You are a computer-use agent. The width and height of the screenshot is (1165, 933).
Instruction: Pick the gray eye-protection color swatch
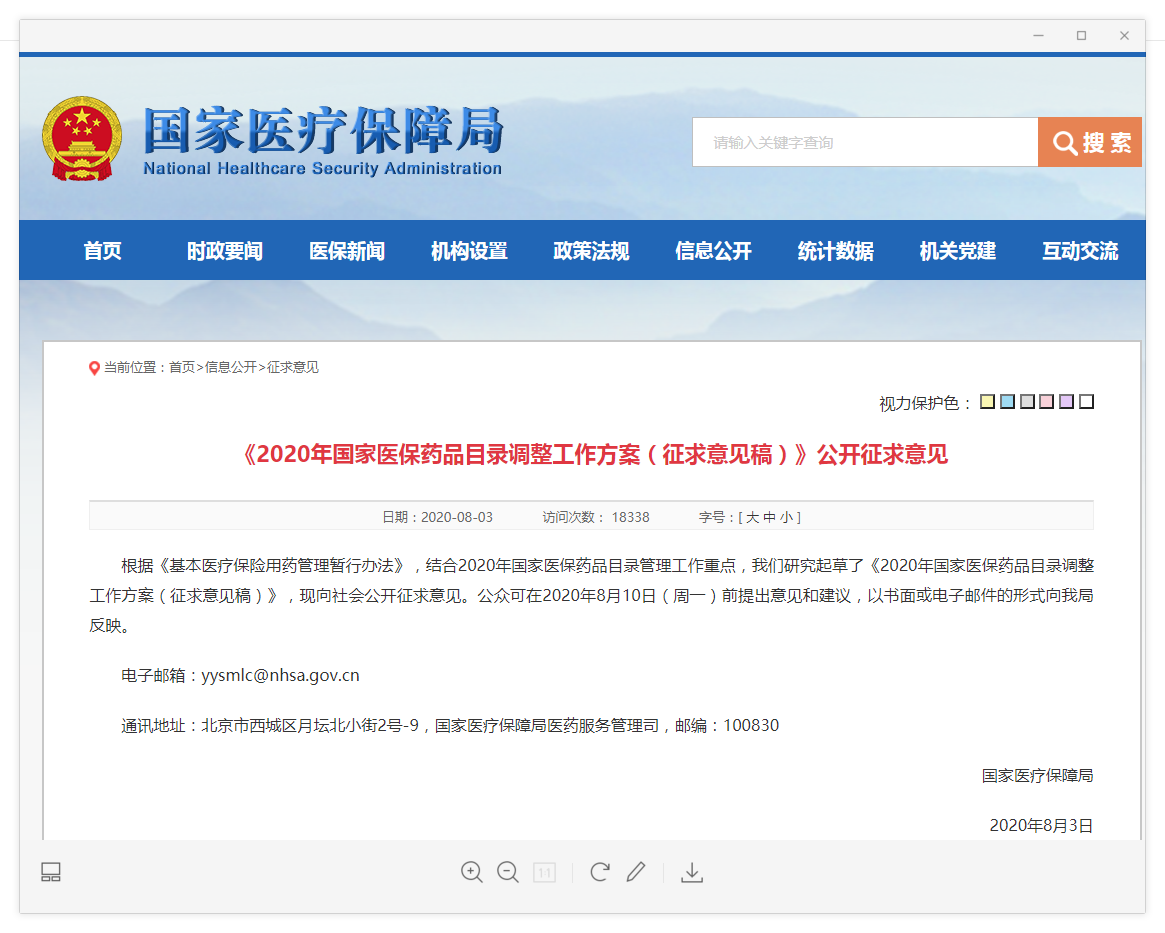click(1028, 402)
